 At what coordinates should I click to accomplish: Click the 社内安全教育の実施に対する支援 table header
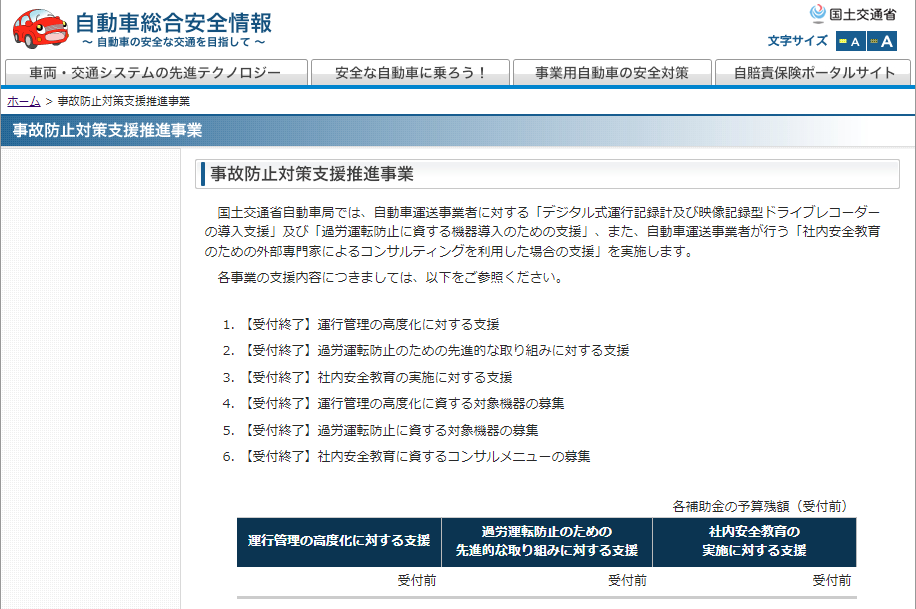pyautogui.click(x=754, y=541)
